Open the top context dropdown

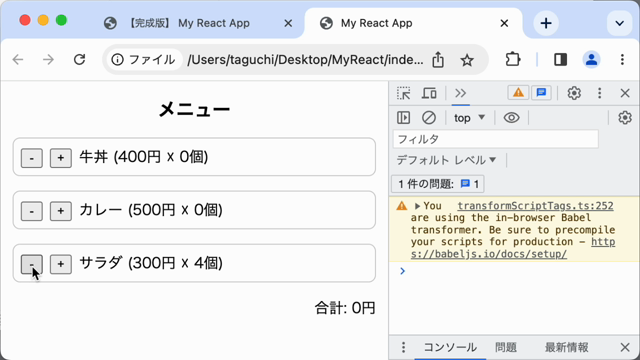[x=469, y=118]
